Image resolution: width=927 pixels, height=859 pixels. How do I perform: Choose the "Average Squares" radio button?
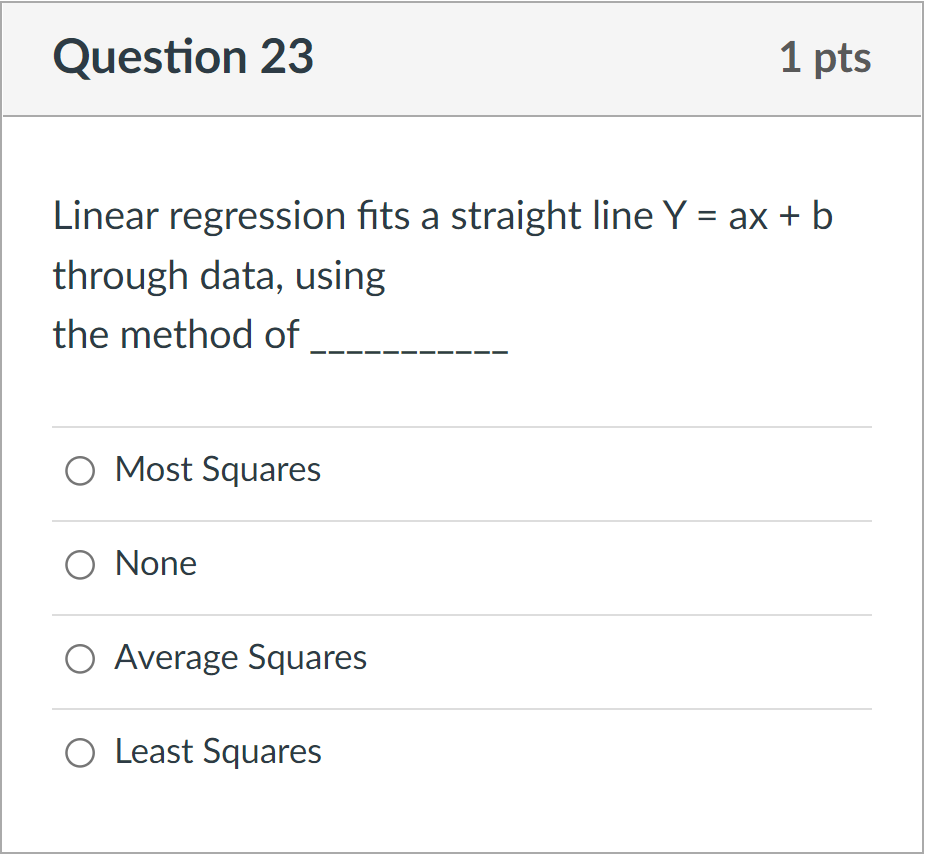coord(80,659)
